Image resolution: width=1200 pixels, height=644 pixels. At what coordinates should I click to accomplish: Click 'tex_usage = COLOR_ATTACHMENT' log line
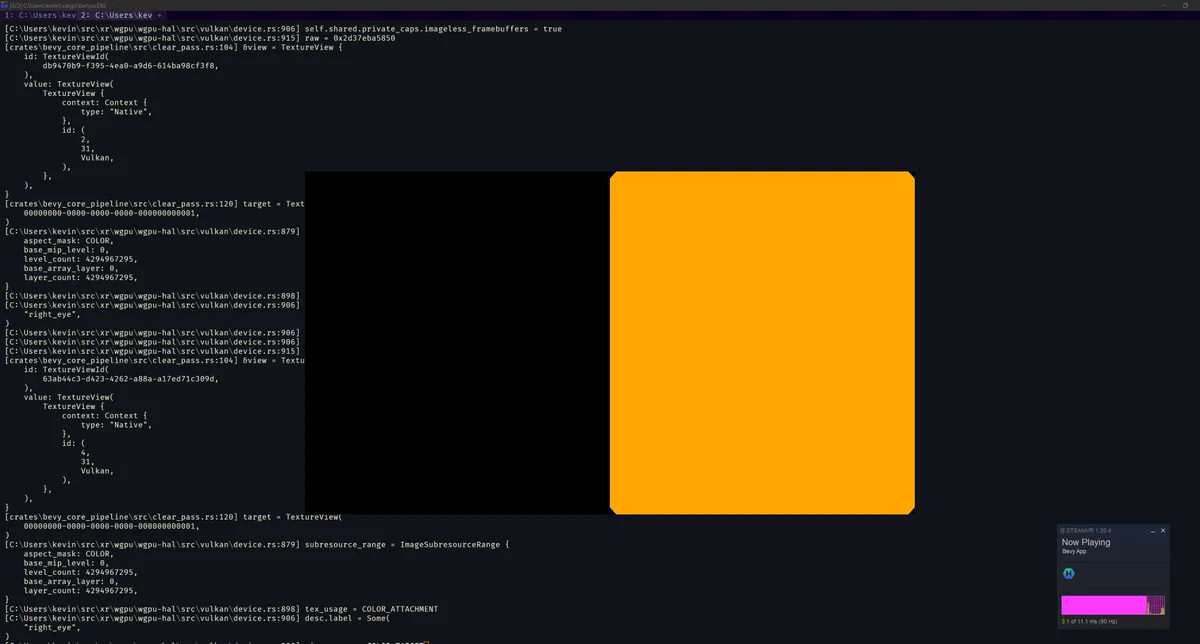(222, 608)
